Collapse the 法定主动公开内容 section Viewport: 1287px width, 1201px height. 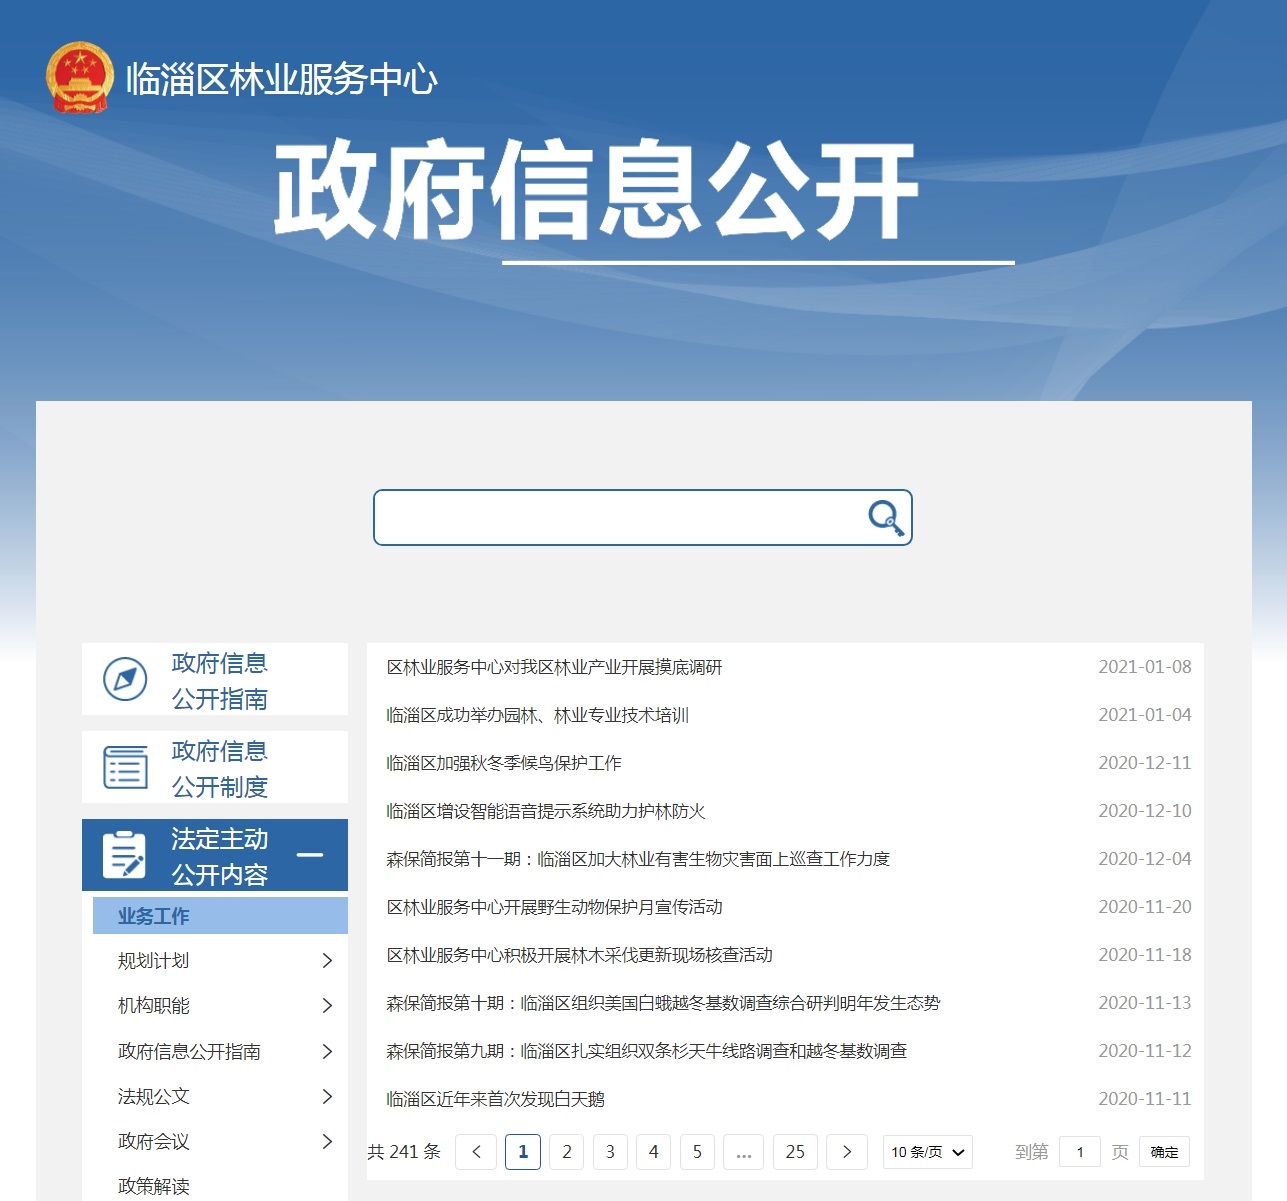[x=312, y=855]
